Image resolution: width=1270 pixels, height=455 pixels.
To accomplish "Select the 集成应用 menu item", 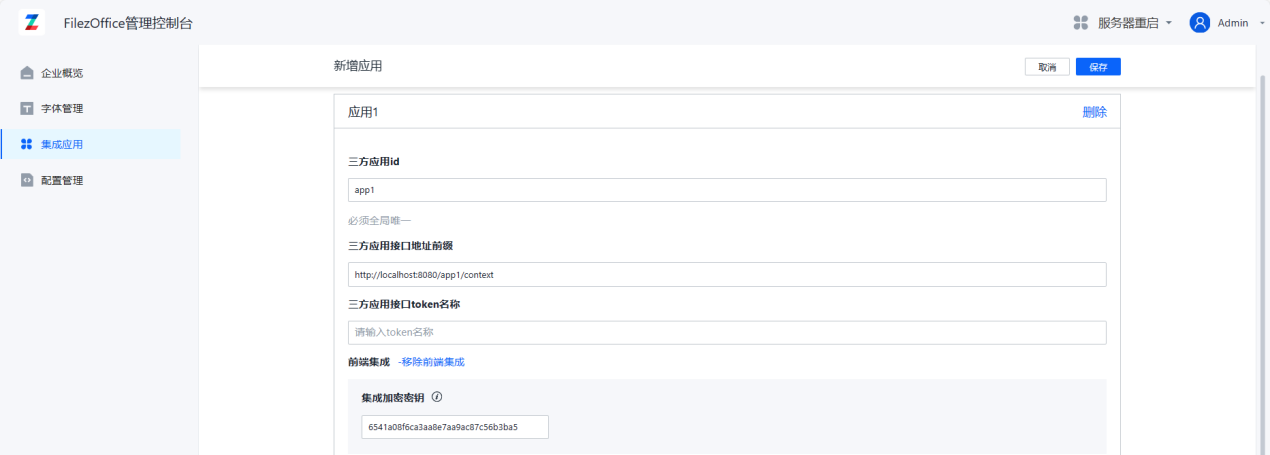I will [x=90, y=144].
